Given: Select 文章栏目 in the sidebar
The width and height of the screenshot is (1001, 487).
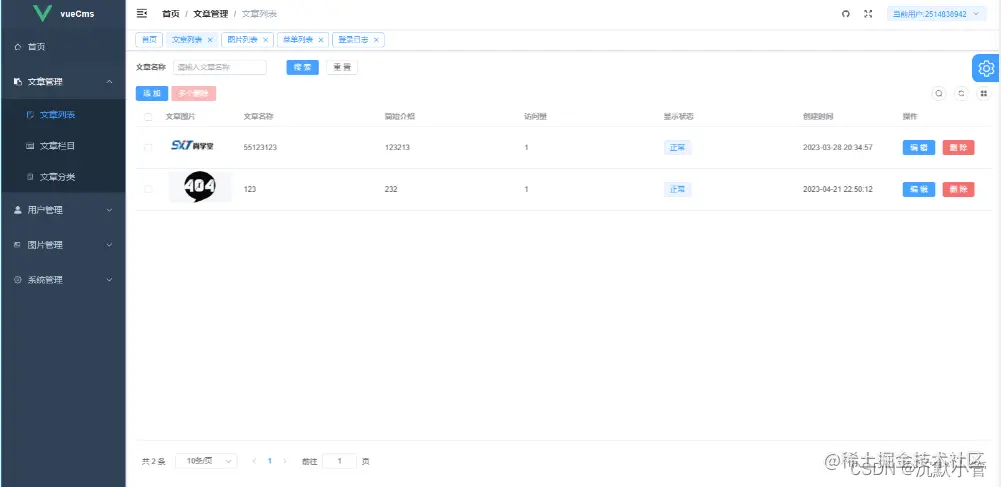Looking at the screenshot, I should click(x=63, y=146).
